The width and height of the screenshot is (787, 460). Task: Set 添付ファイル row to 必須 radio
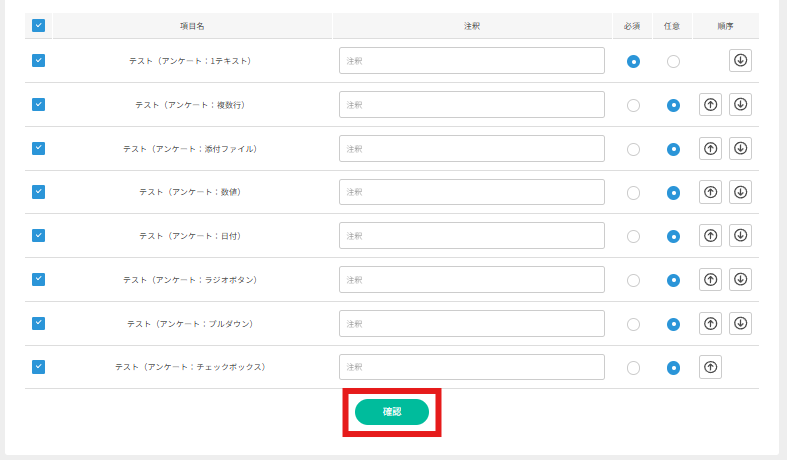633,149
